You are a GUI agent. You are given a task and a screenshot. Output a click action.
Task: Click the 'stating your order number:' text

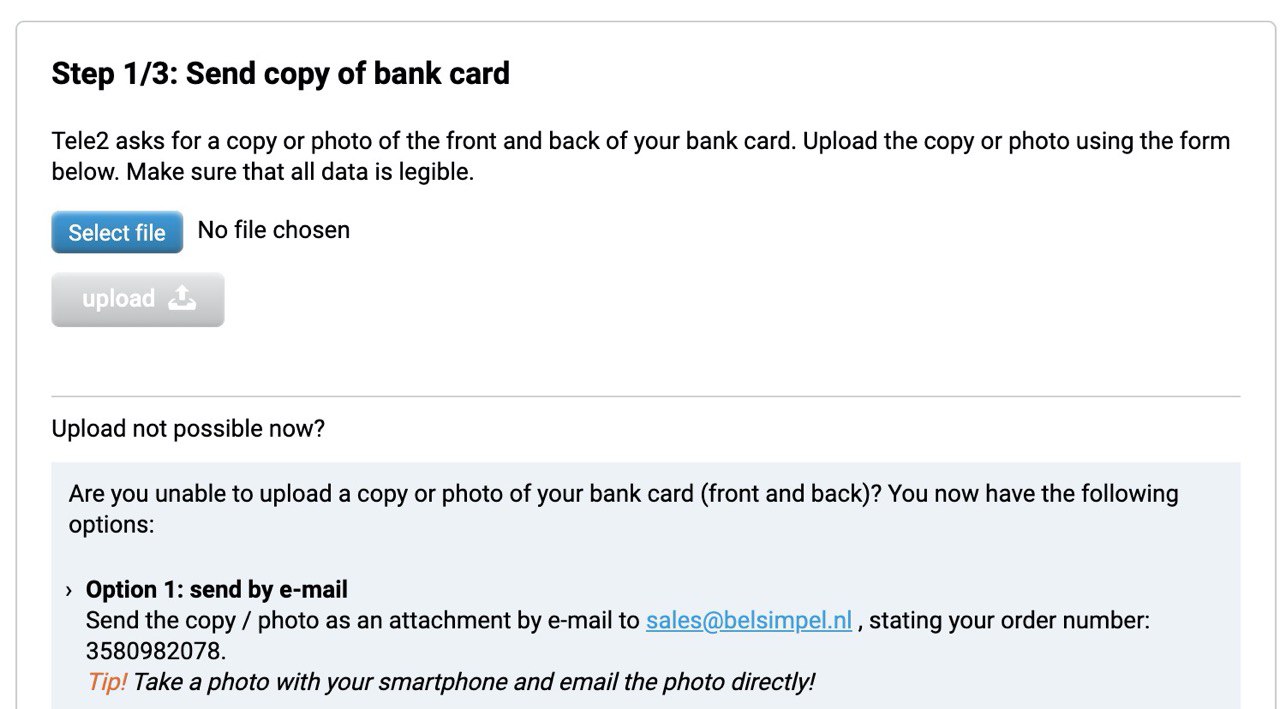[1010, 620]
